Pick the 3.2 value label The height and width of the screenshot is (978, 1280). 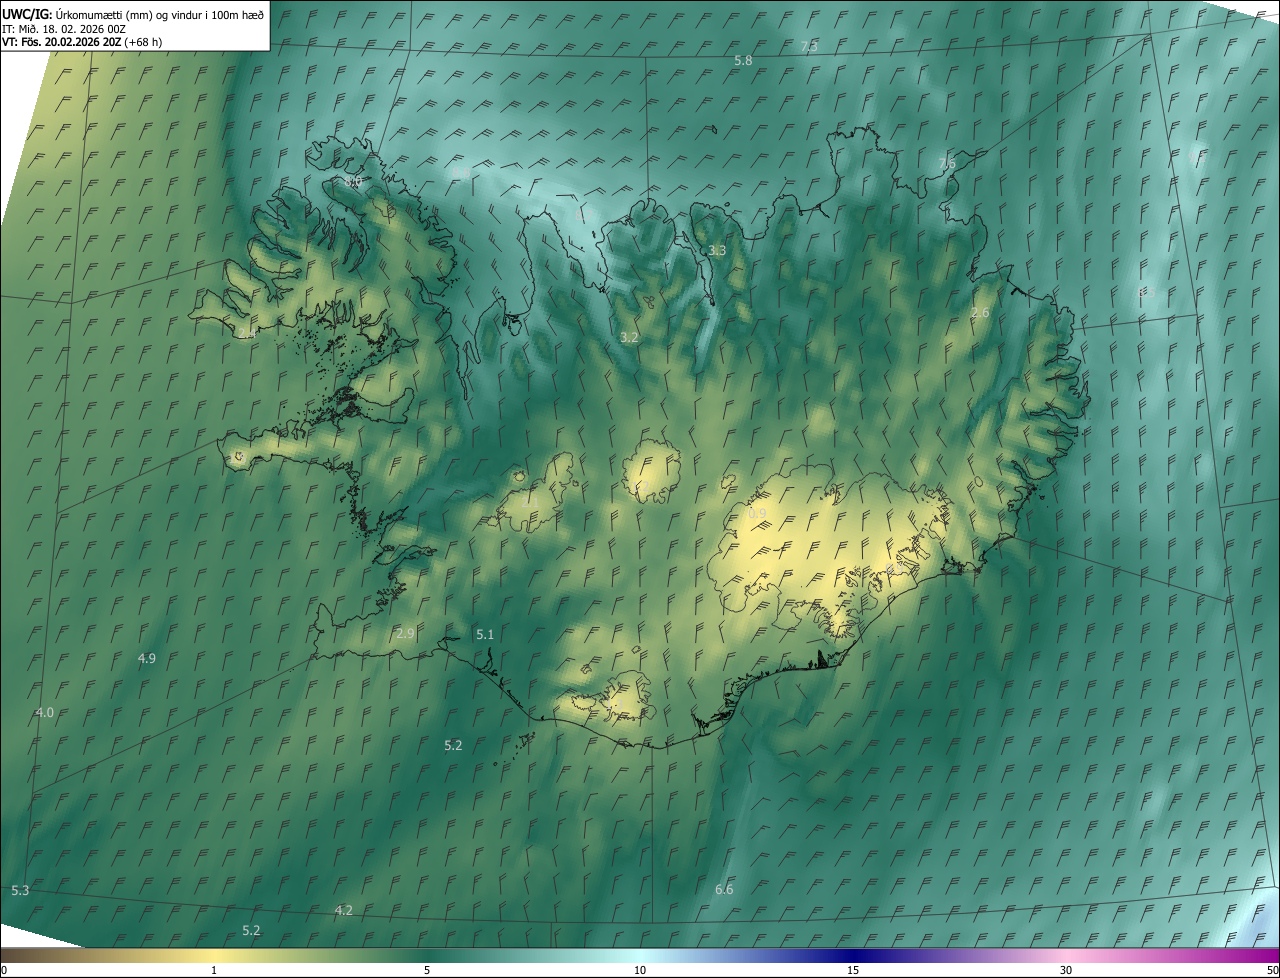[629, 338]
